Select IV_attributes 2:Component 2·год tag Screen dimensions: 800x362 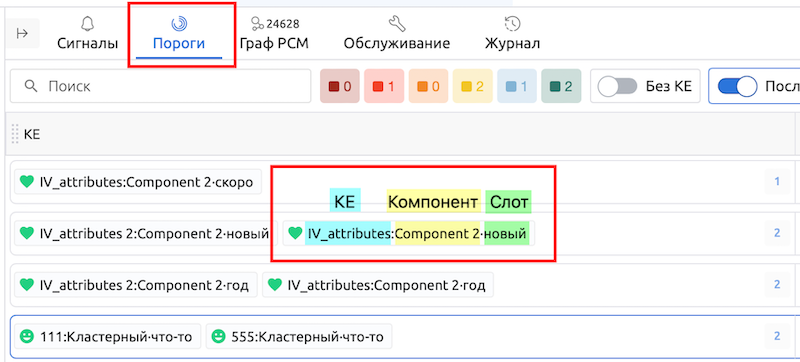tap(136, 285)
